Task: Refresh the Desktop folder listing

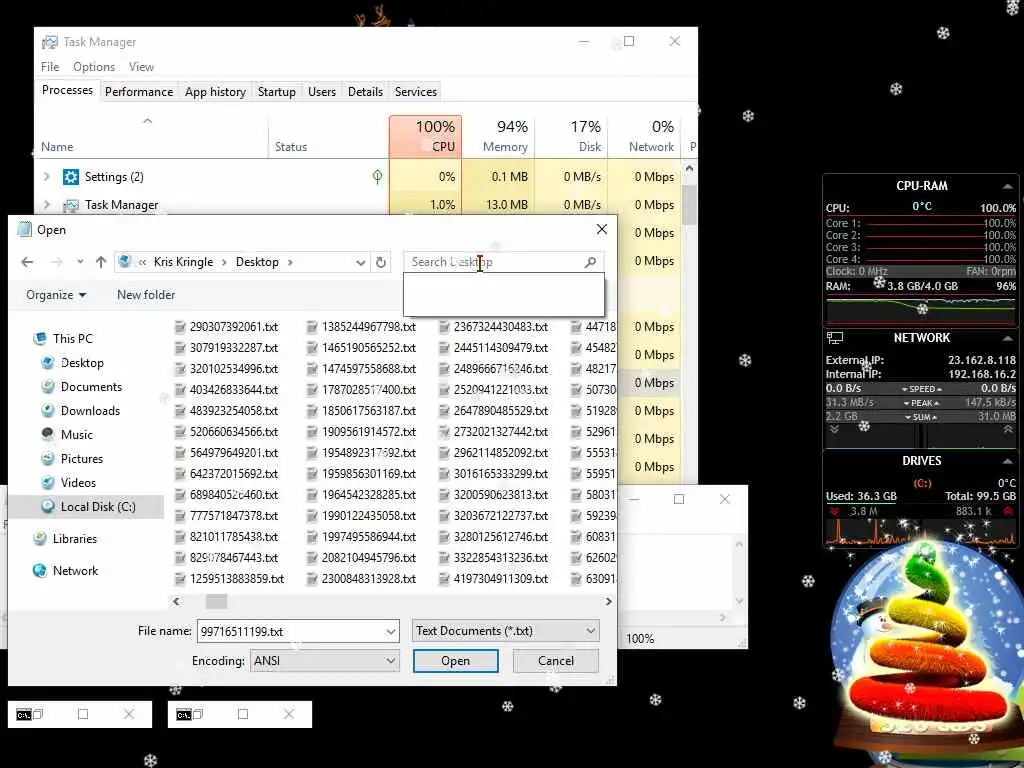Action: click(381, 262)
